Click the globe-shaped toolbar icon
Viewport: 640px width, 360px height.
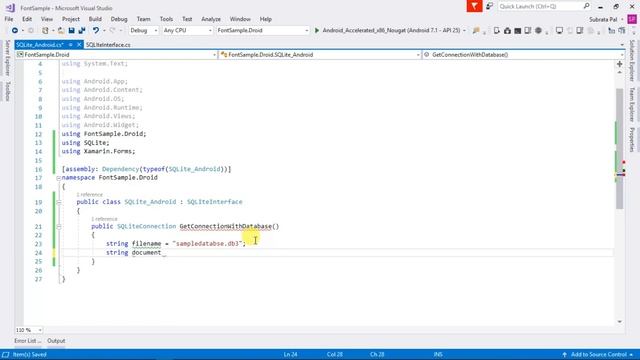point(538,31)
